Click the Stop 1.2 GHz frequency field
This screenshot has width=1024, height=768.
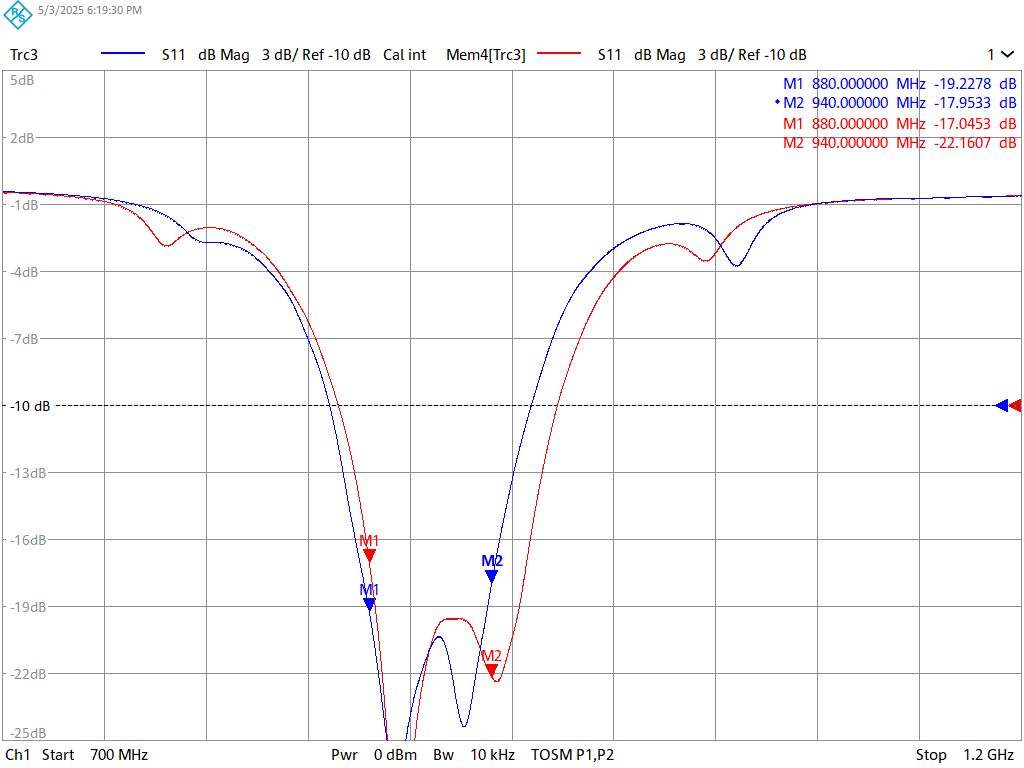[965, 755]
